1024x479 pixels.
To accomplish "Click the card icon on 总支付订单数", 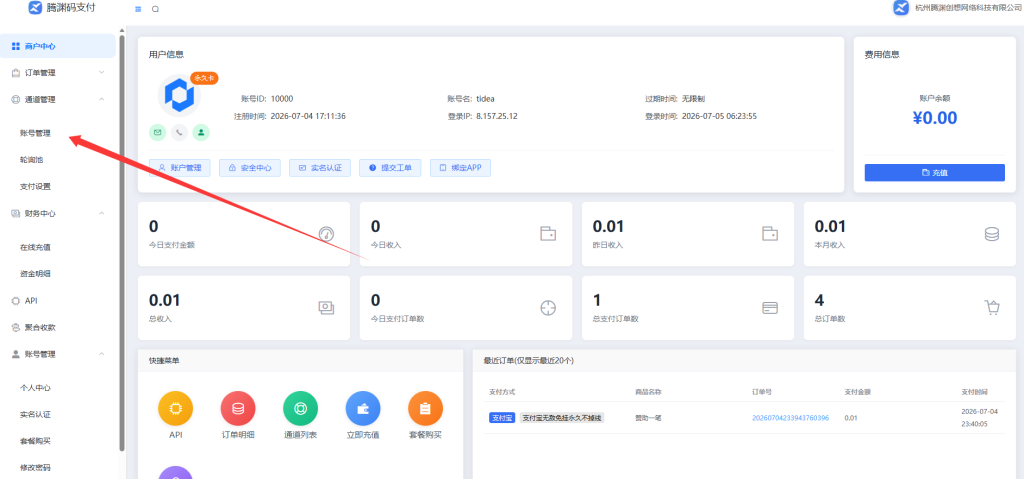I will tap(770, 308).
